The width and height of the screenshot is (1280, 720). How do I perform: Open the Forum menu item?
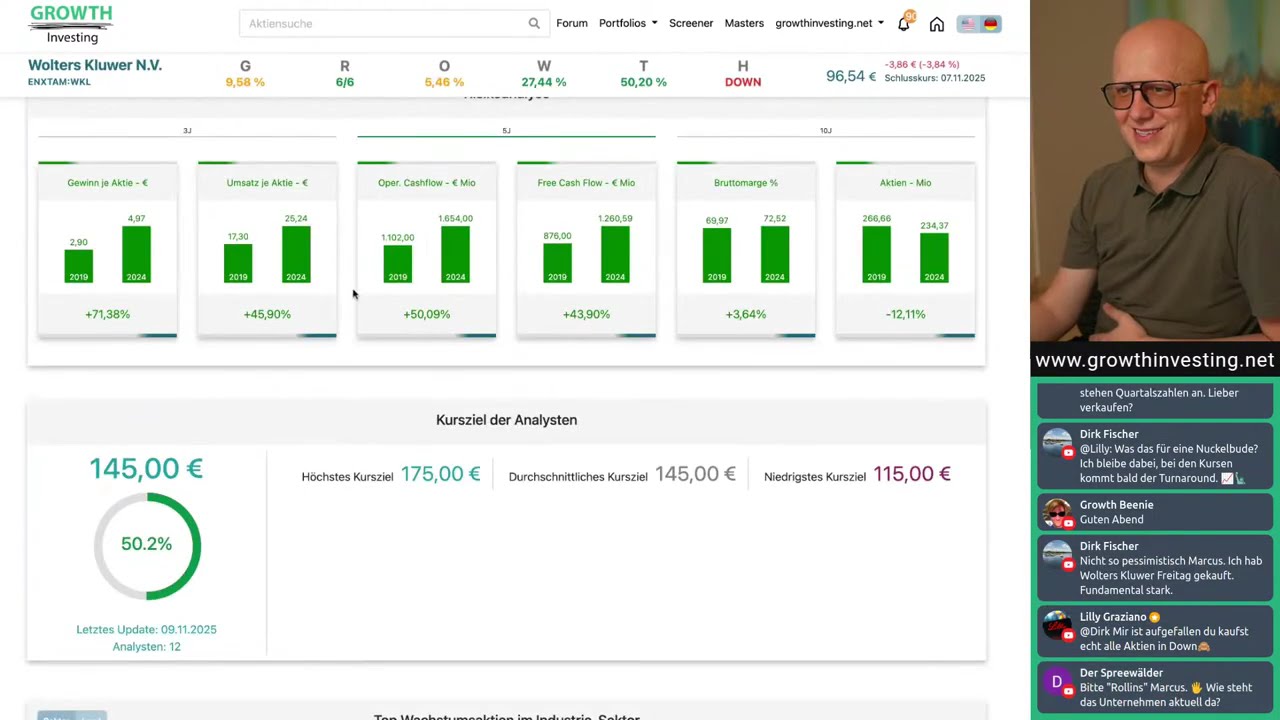coord(572,23)
